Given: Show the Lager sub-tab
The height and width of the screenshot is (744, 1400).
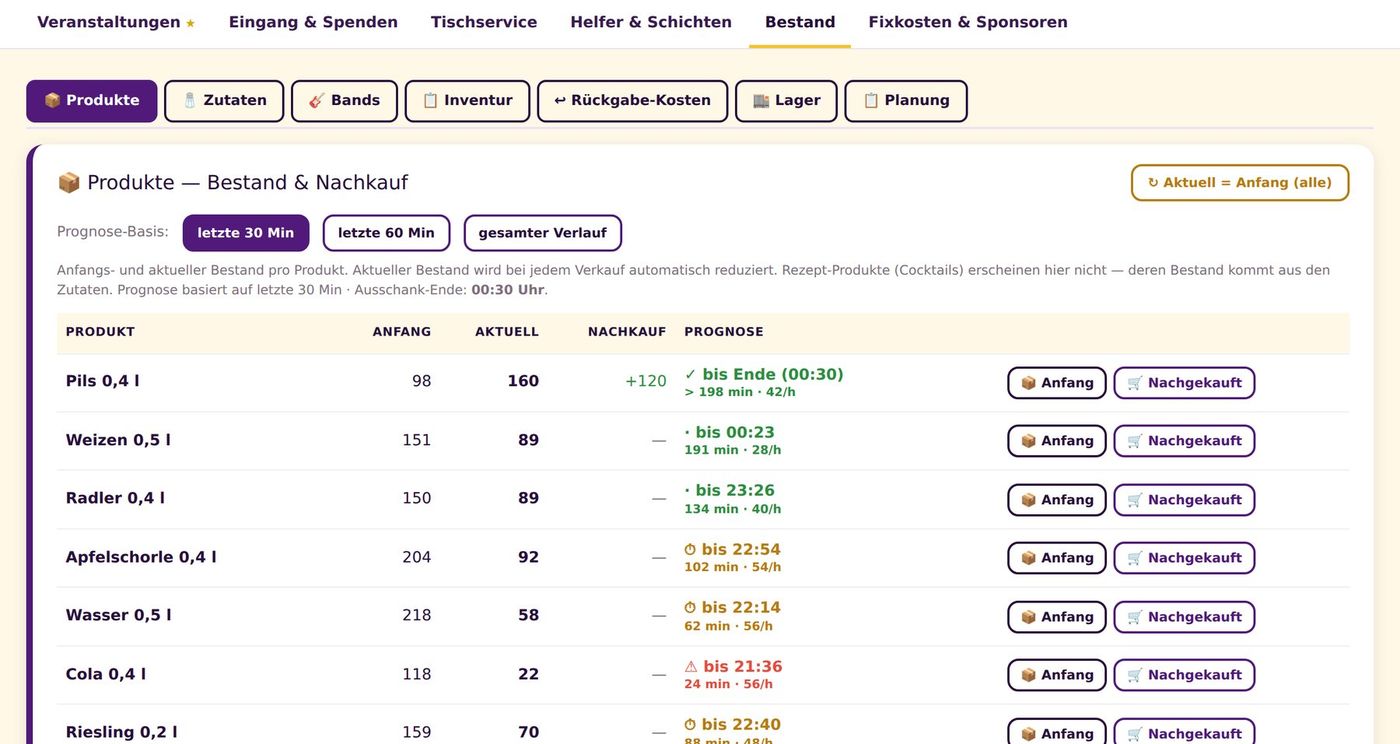Looking at the screenshot, I should 786,101.
